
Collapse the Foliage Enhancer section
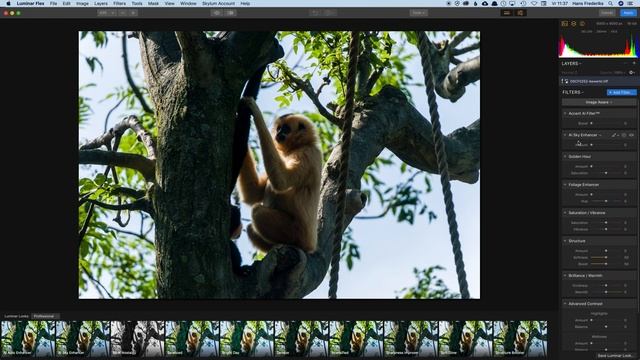[565, 184]
